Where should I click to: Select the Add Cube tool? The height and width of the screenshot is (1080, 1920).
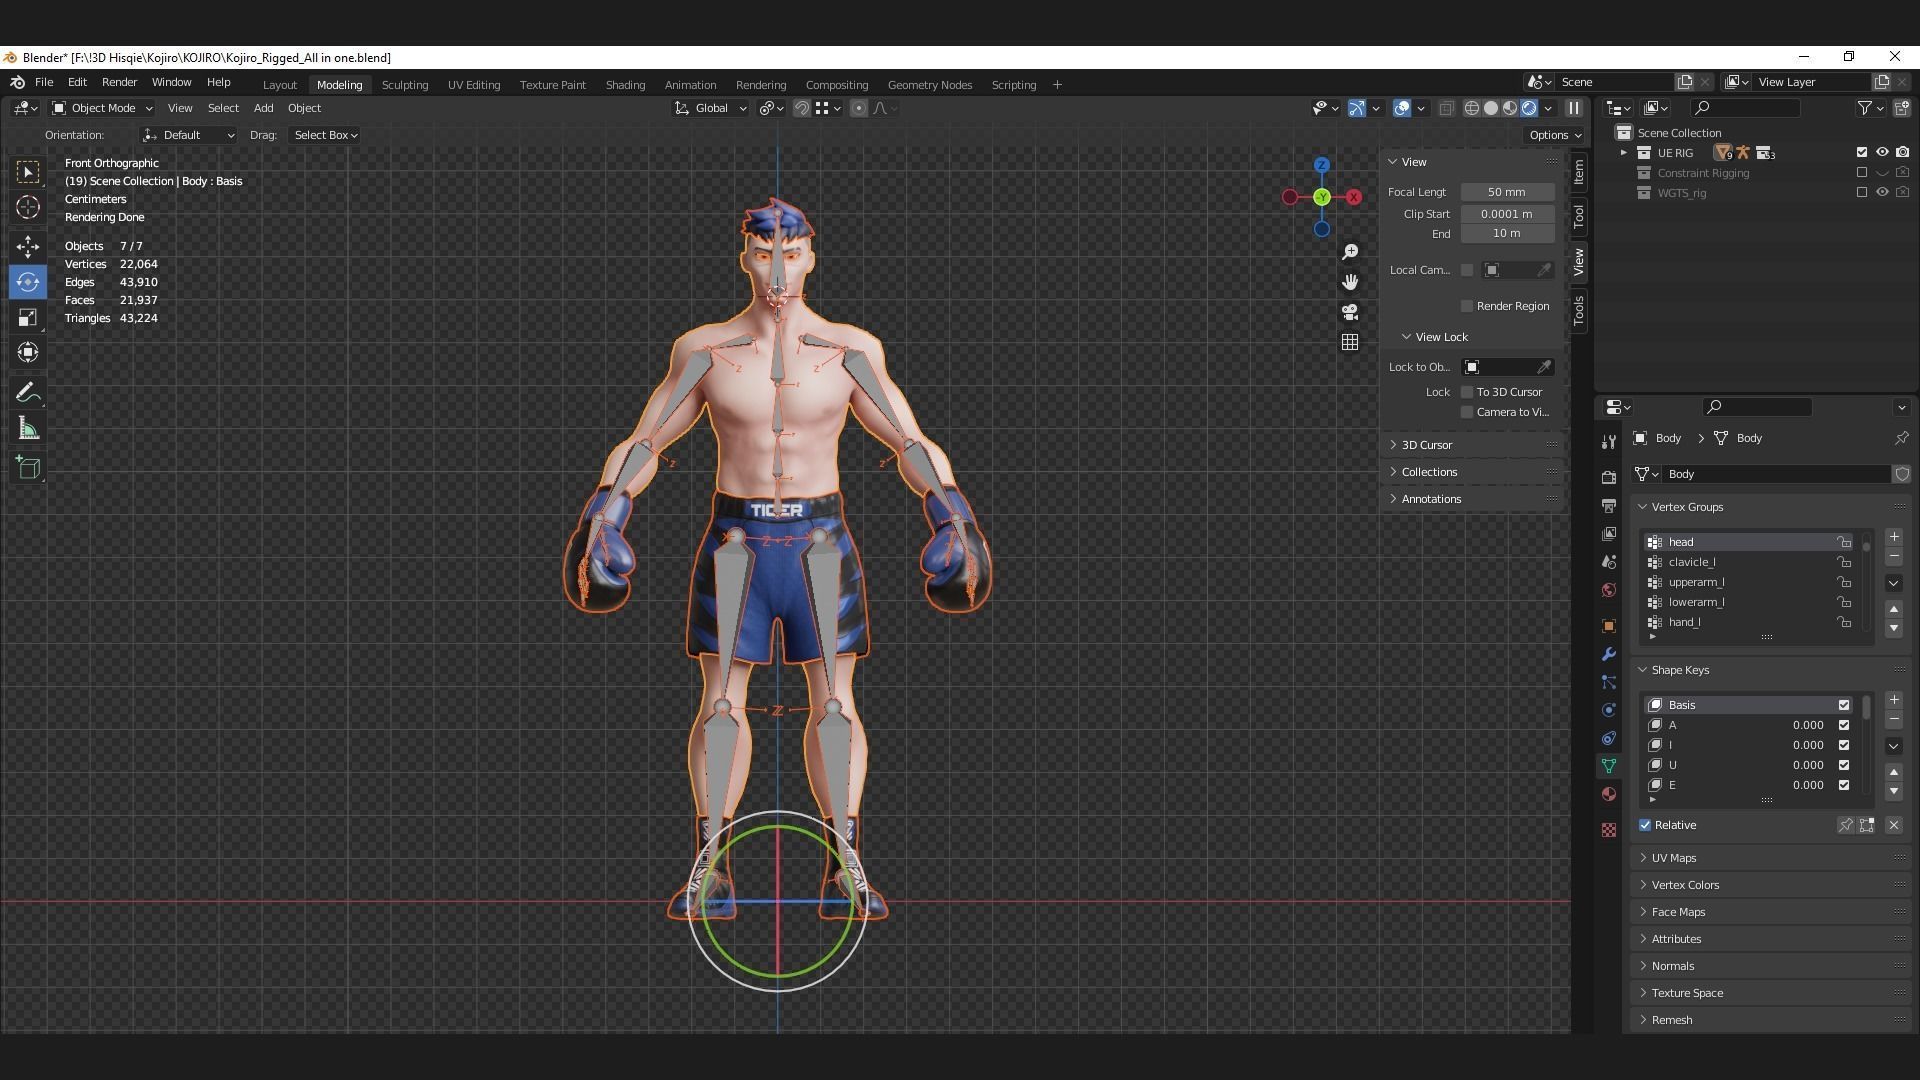tap(28, 467)
